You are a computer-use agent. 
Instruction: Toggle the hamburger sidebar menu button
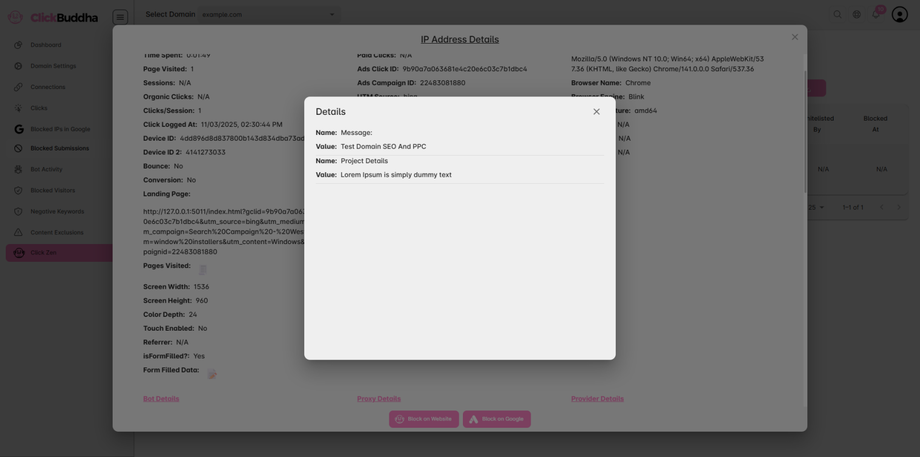tap(120, 17)
